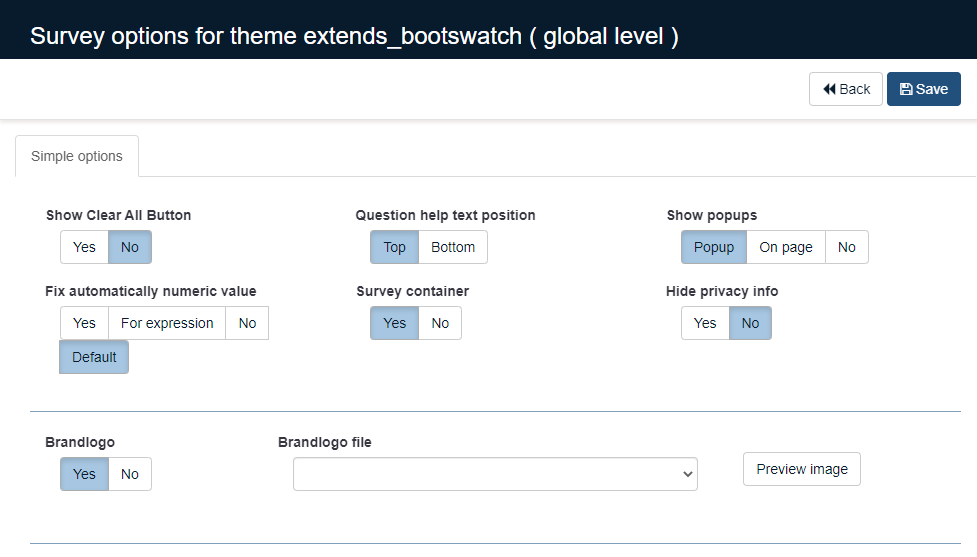Select Default for numeric value fix
Screen dimensions: 977x557
tap(94, 357)
